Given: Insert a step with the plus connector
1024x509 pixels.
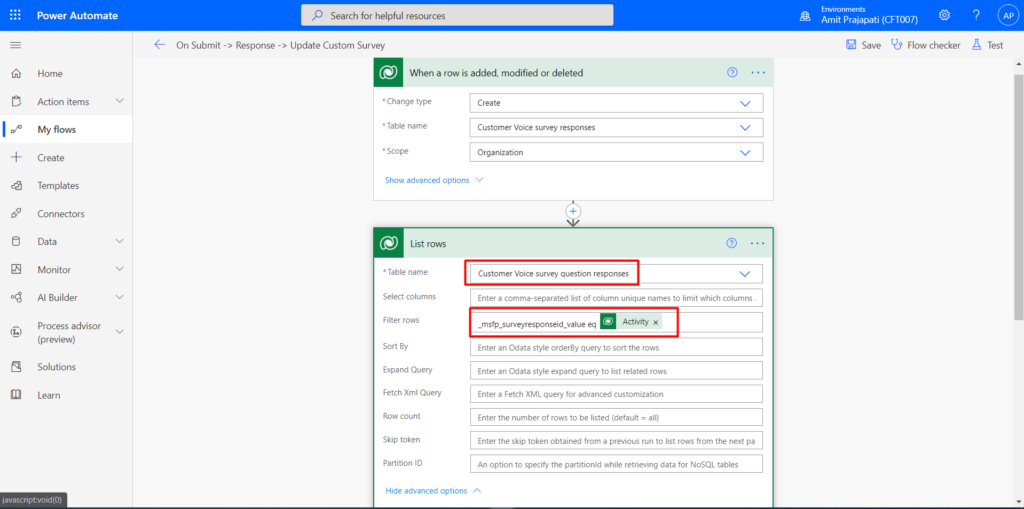Looking at the screenshot, I should pos(573,211).
